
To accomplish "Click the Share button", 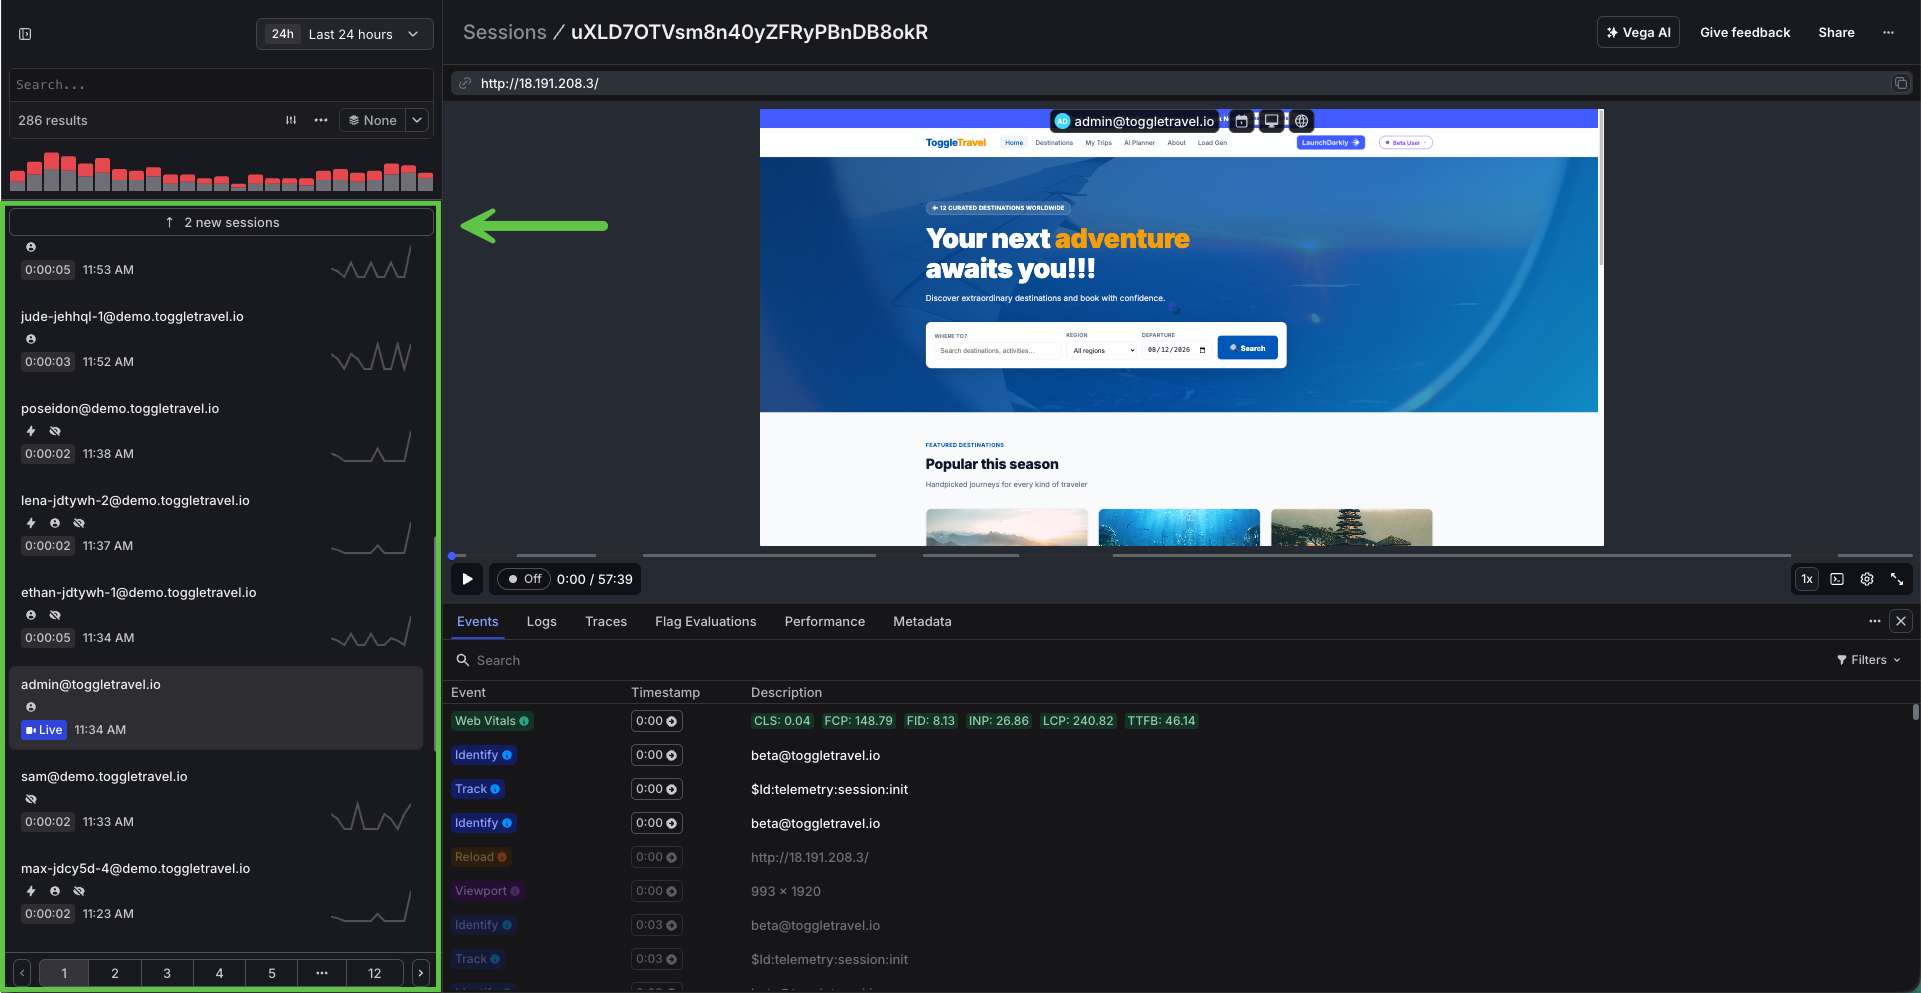I will tap(1836, 33).
